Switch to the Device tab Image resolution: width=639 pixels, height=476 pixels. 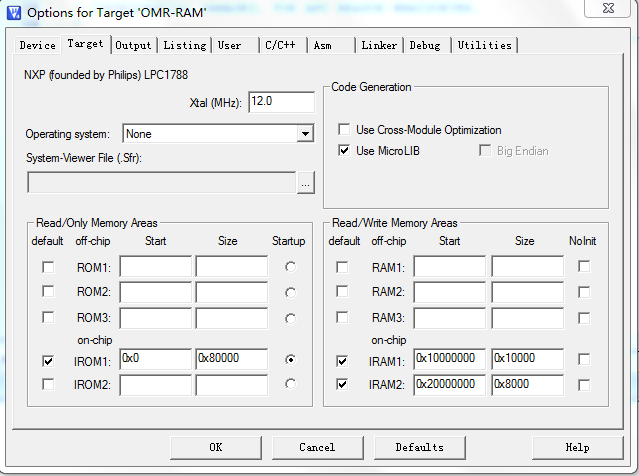point(37,45)
